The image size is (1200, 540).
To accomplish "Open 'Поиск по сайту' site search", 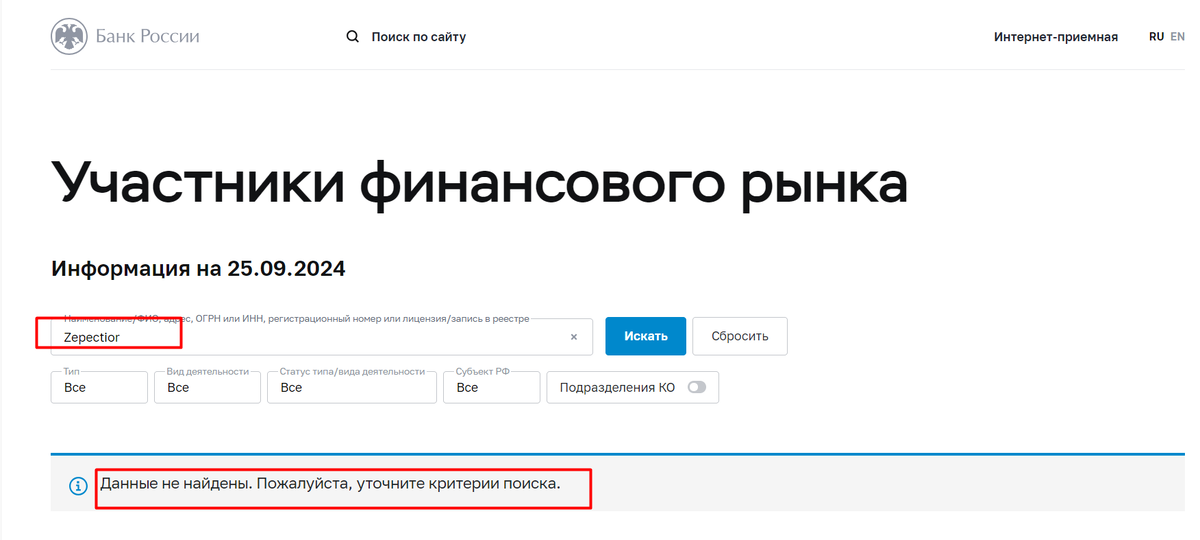I will (x=418, y=37).
